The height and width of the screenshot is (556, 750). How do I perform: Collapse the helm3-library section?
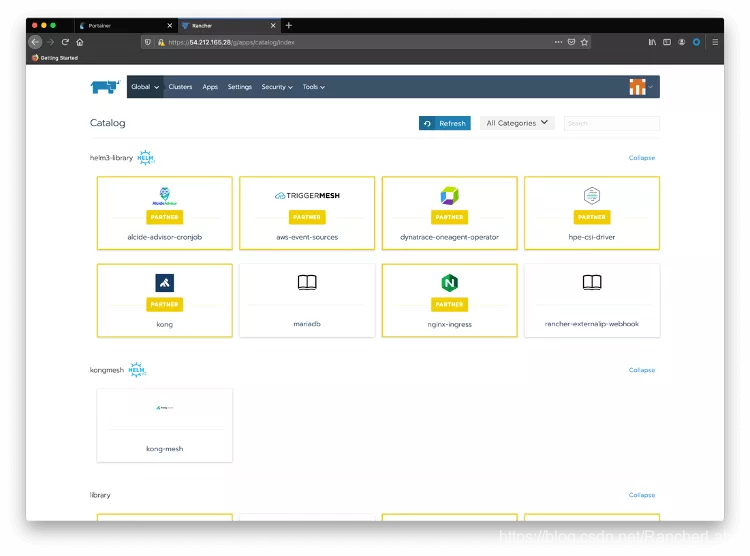642,157
